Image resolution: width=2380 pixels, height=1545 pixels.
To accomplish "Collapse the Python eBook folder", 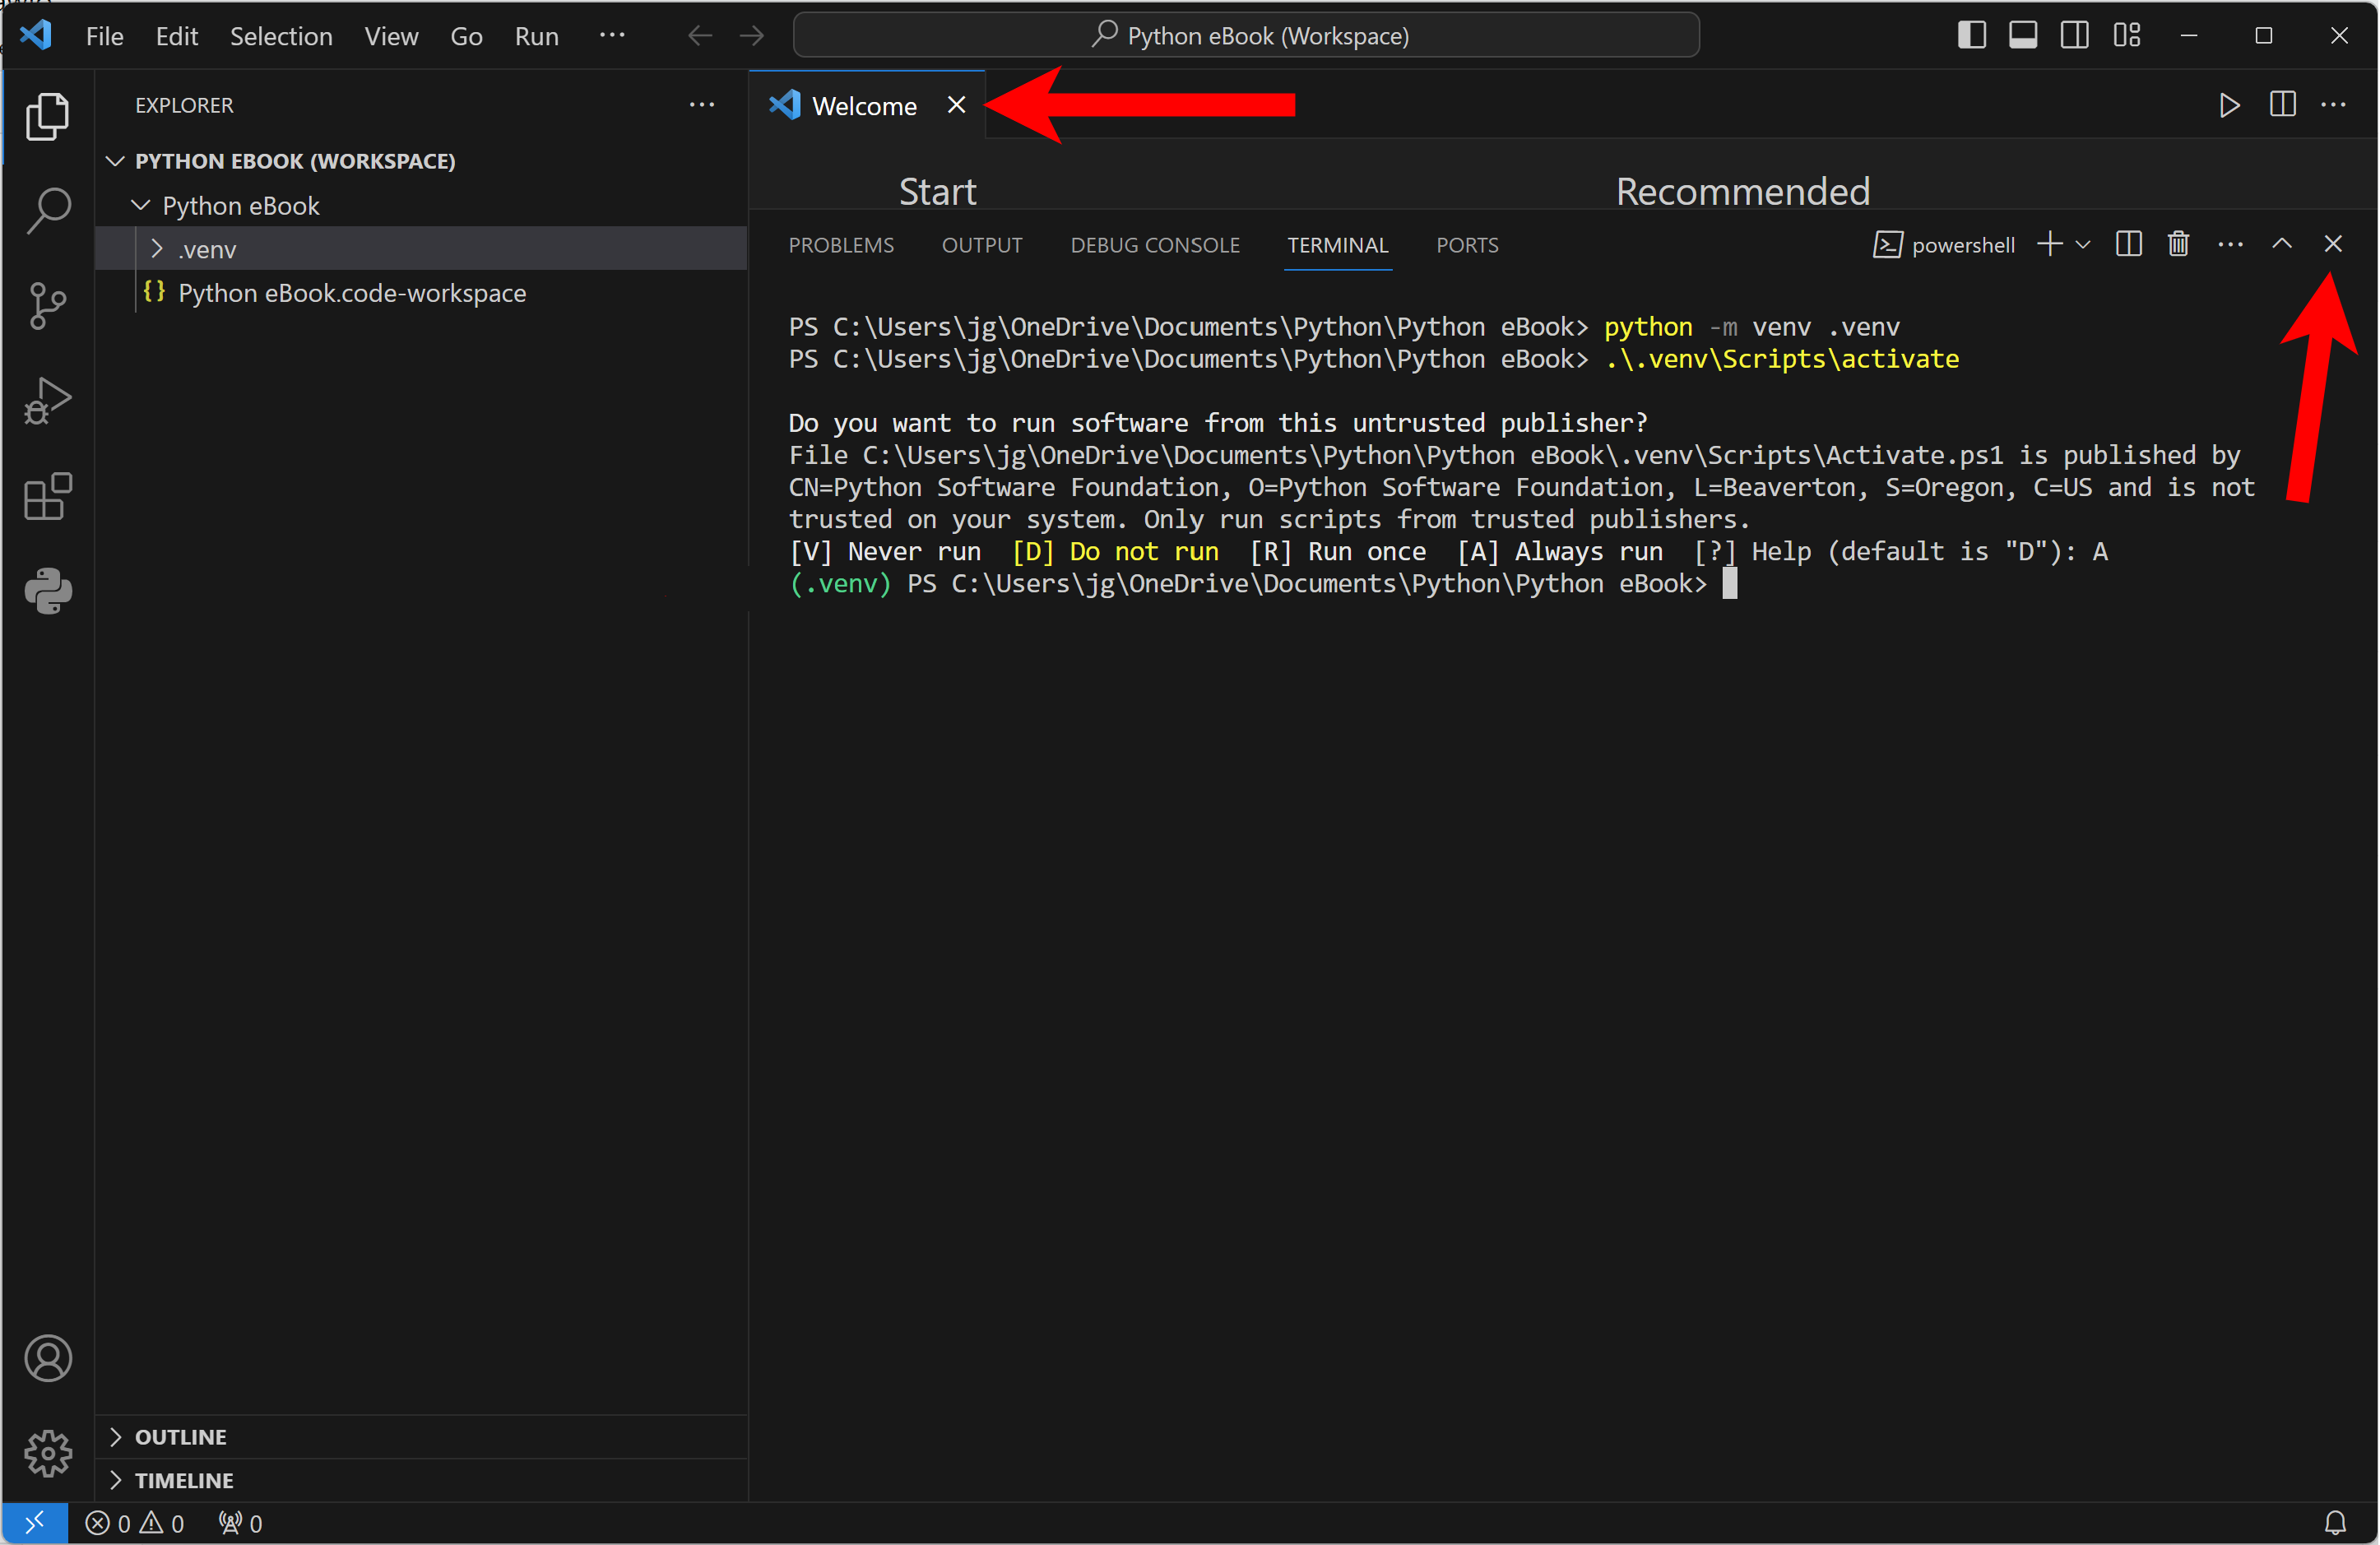I will 420,205.
